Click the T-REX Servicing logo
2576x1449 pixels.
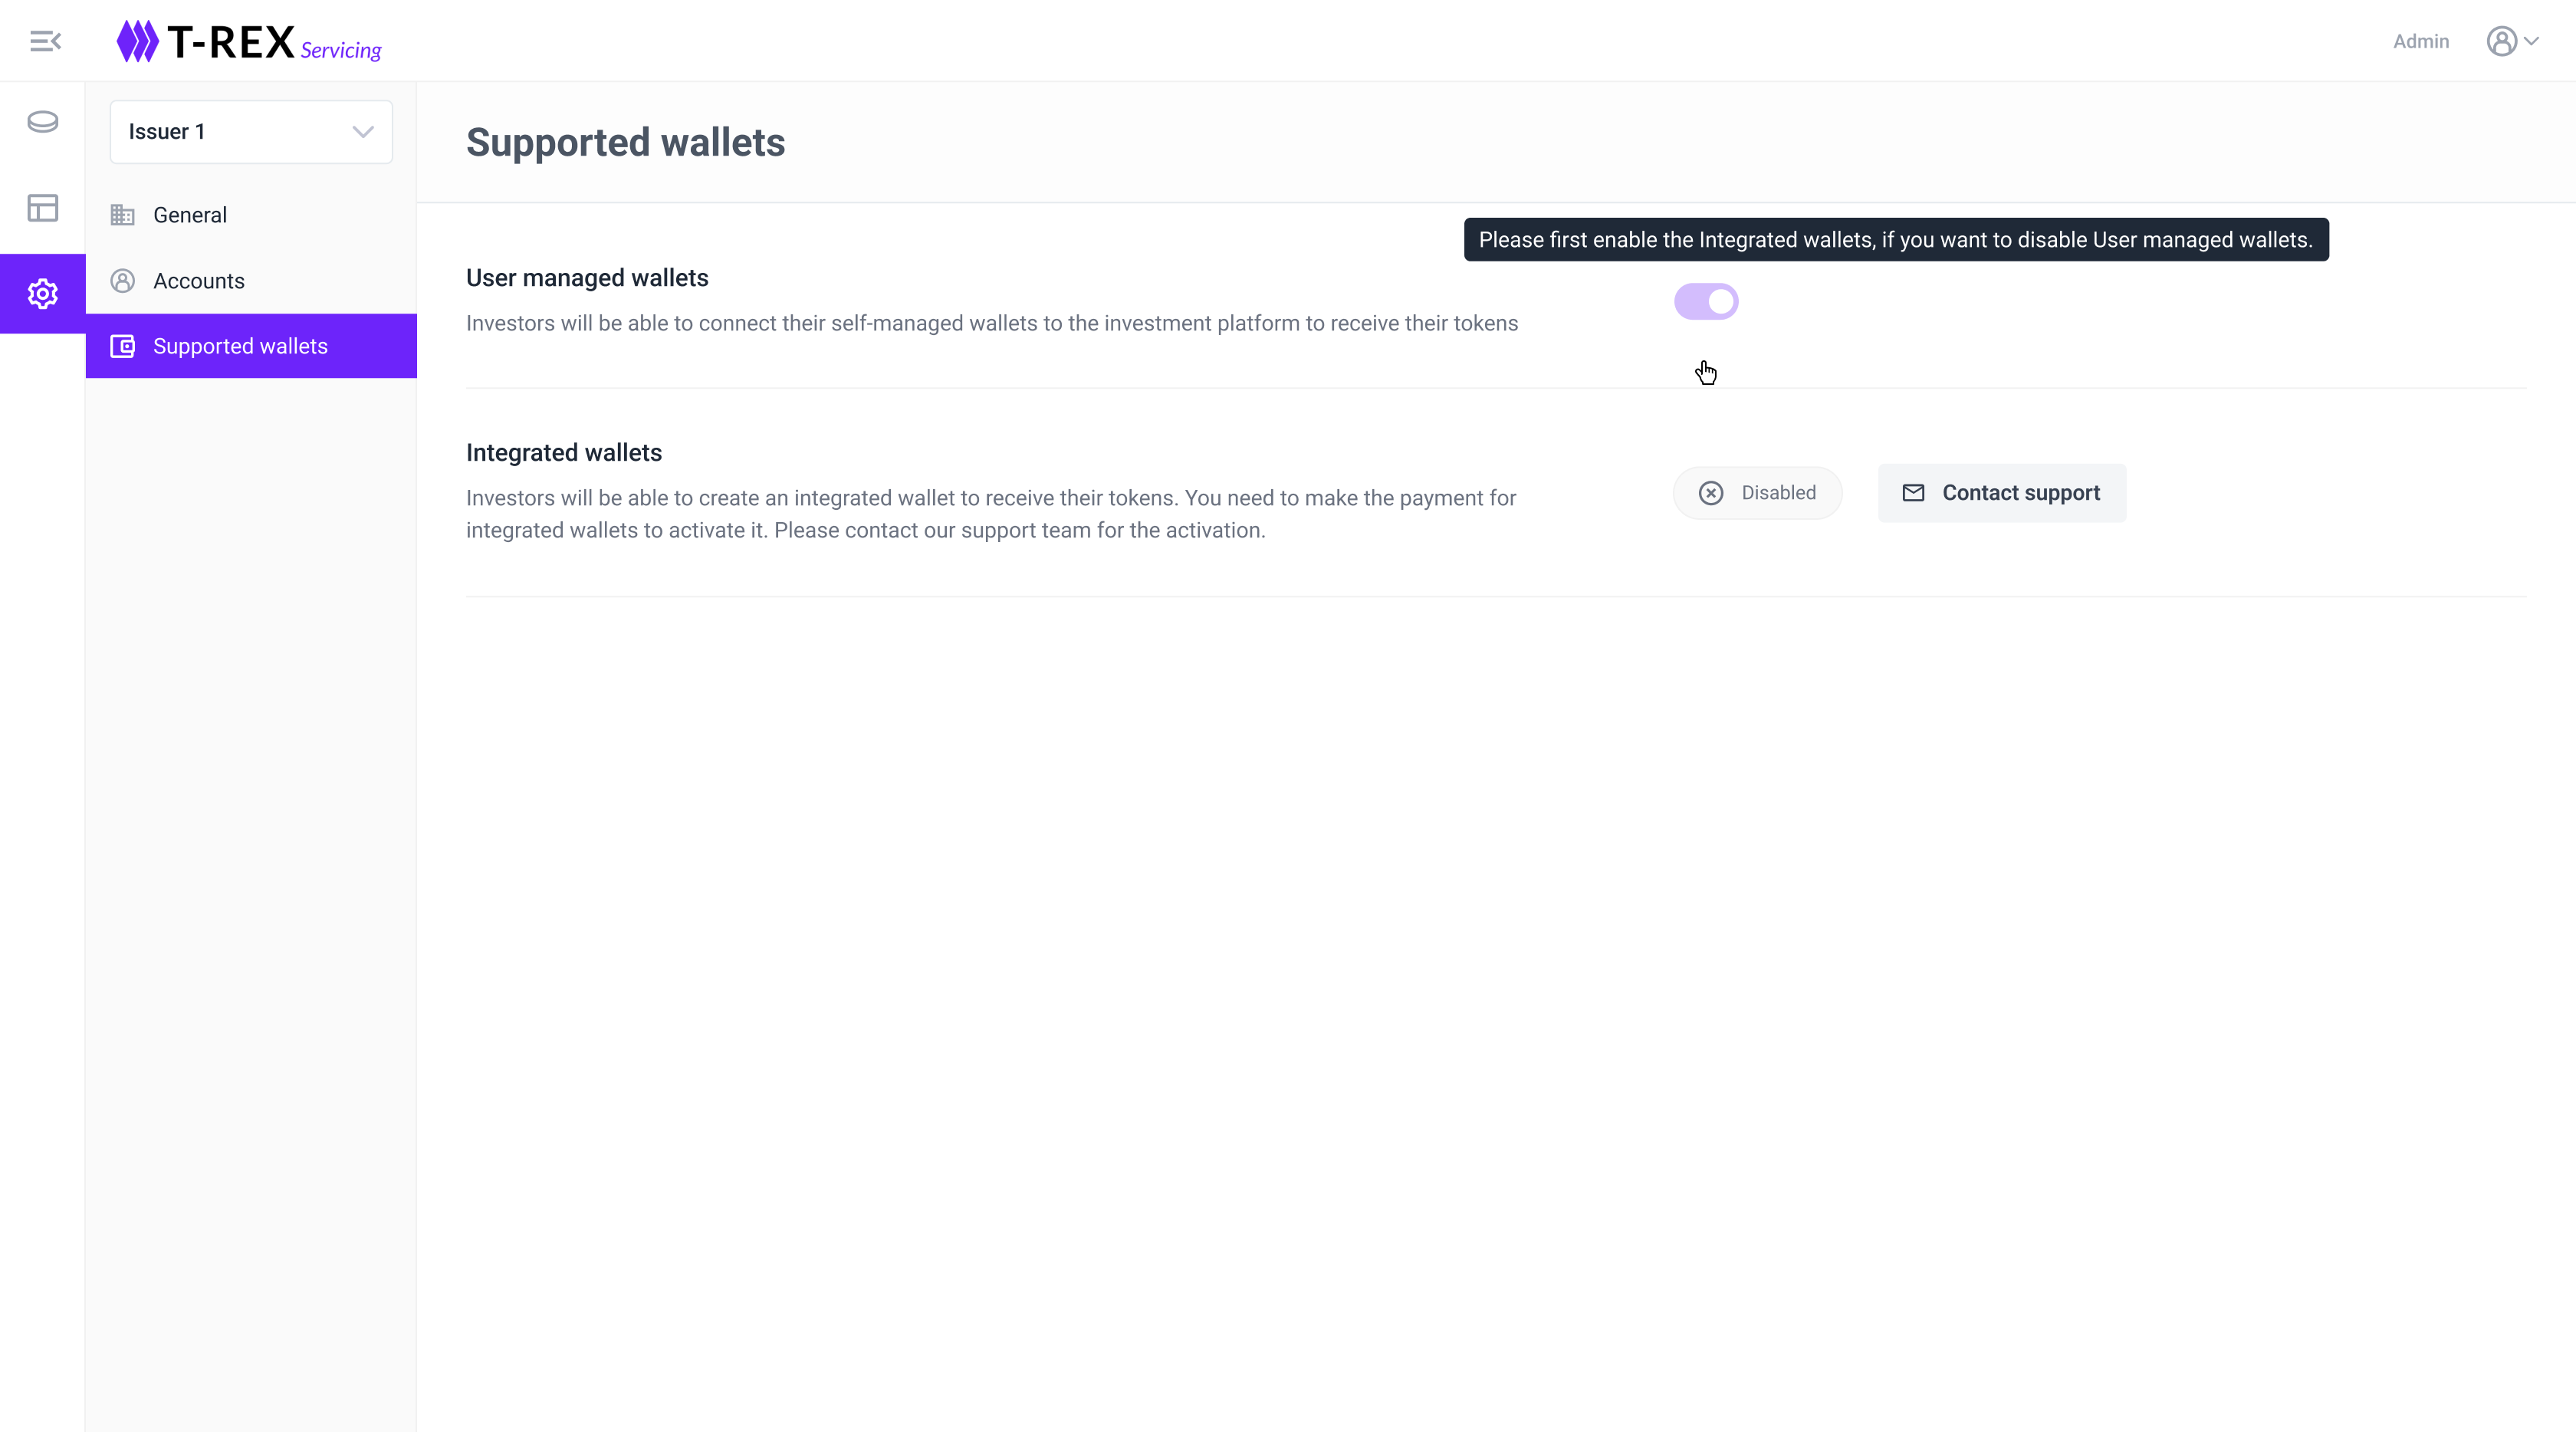pyautogui.click(x=249, y=42)
